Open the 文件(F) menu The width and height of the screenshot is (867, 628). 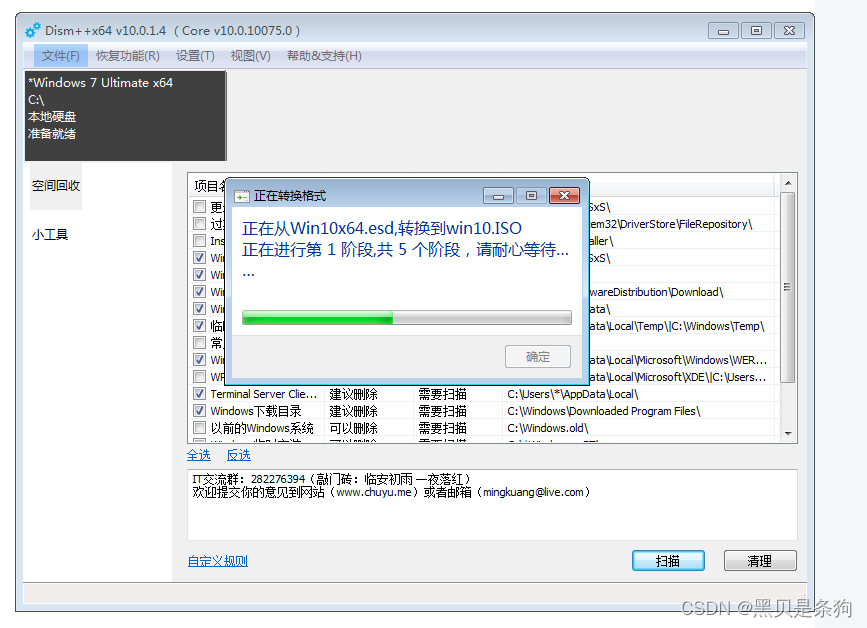coord(60,56)
